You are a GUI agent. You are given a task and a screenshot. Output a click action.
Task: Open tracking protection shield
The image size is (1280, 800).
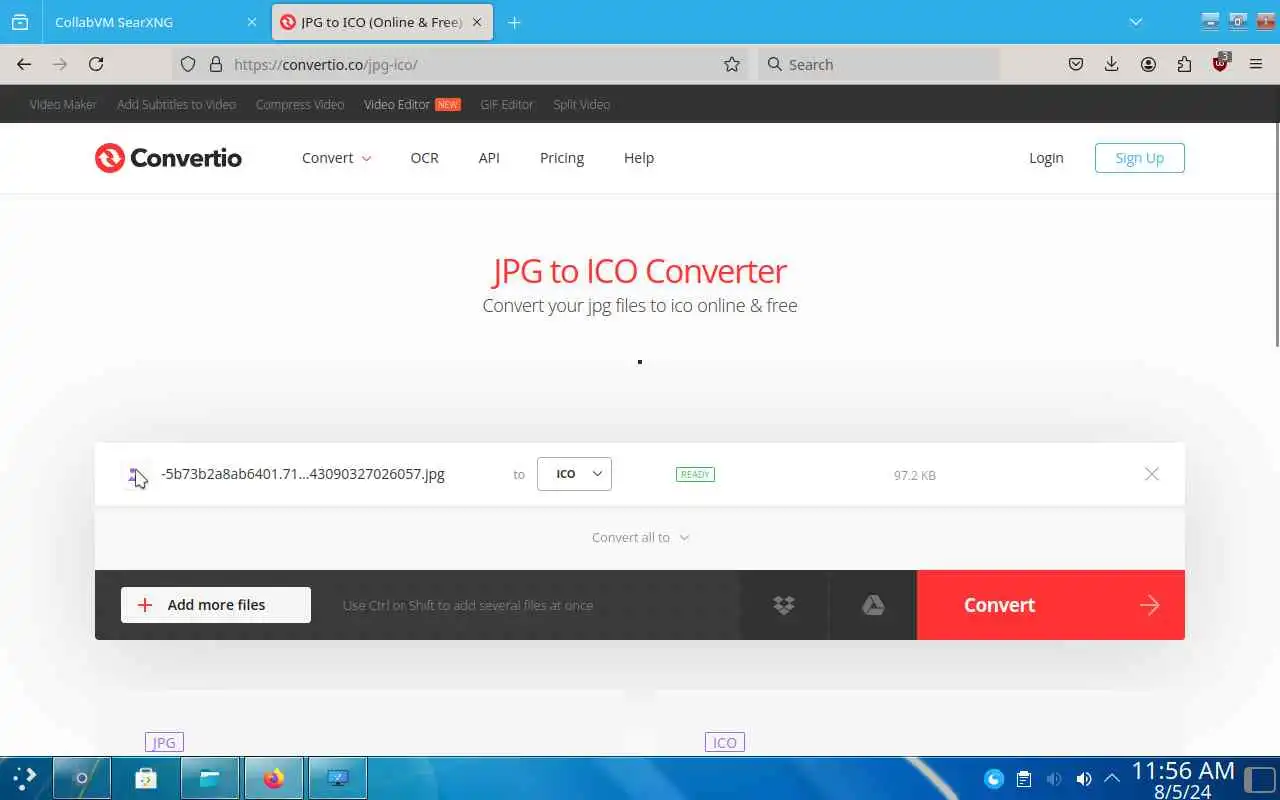pyautogui.click(x=188, y=64)
